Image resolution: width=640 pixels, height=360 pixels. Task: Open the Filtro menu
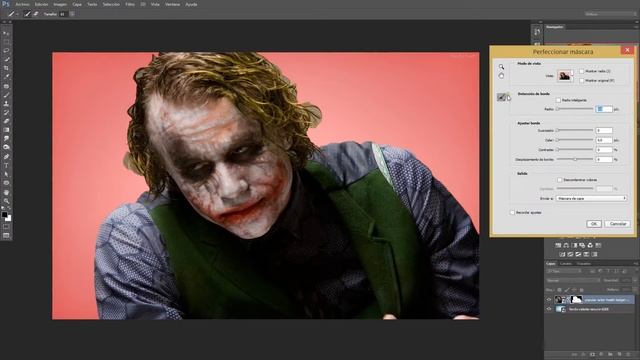pyautogui.click(x=130, y=4)
